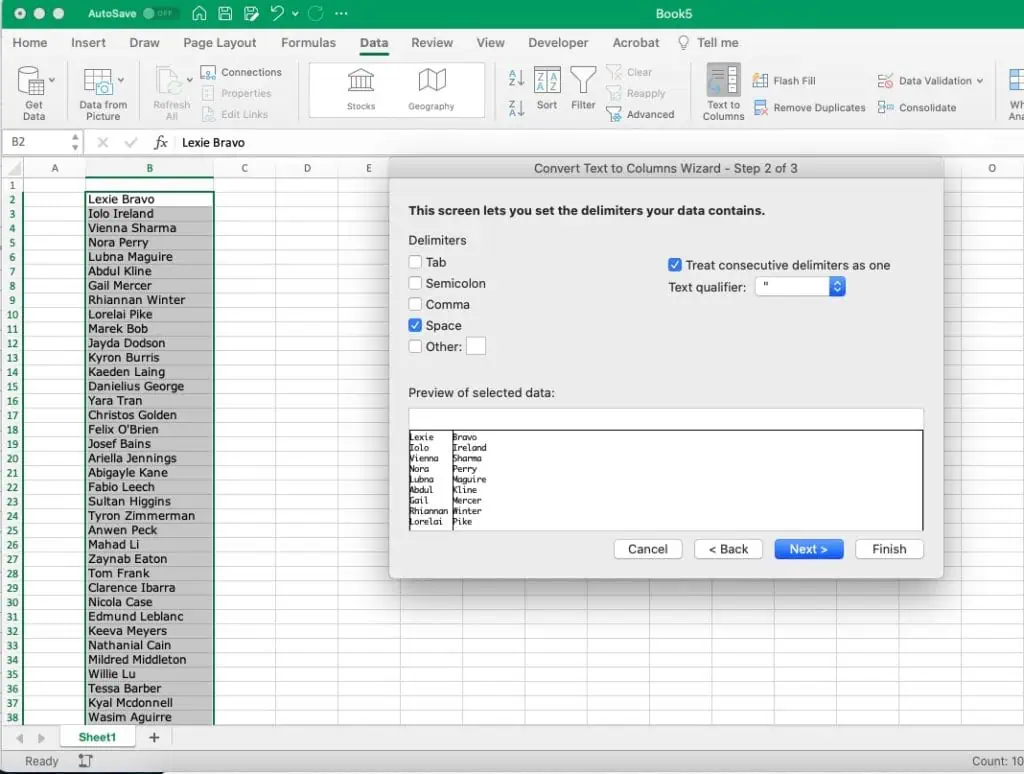The image size is (1024, 774).
Task: Open the Developer tab
Action: [x=558, y=43]
